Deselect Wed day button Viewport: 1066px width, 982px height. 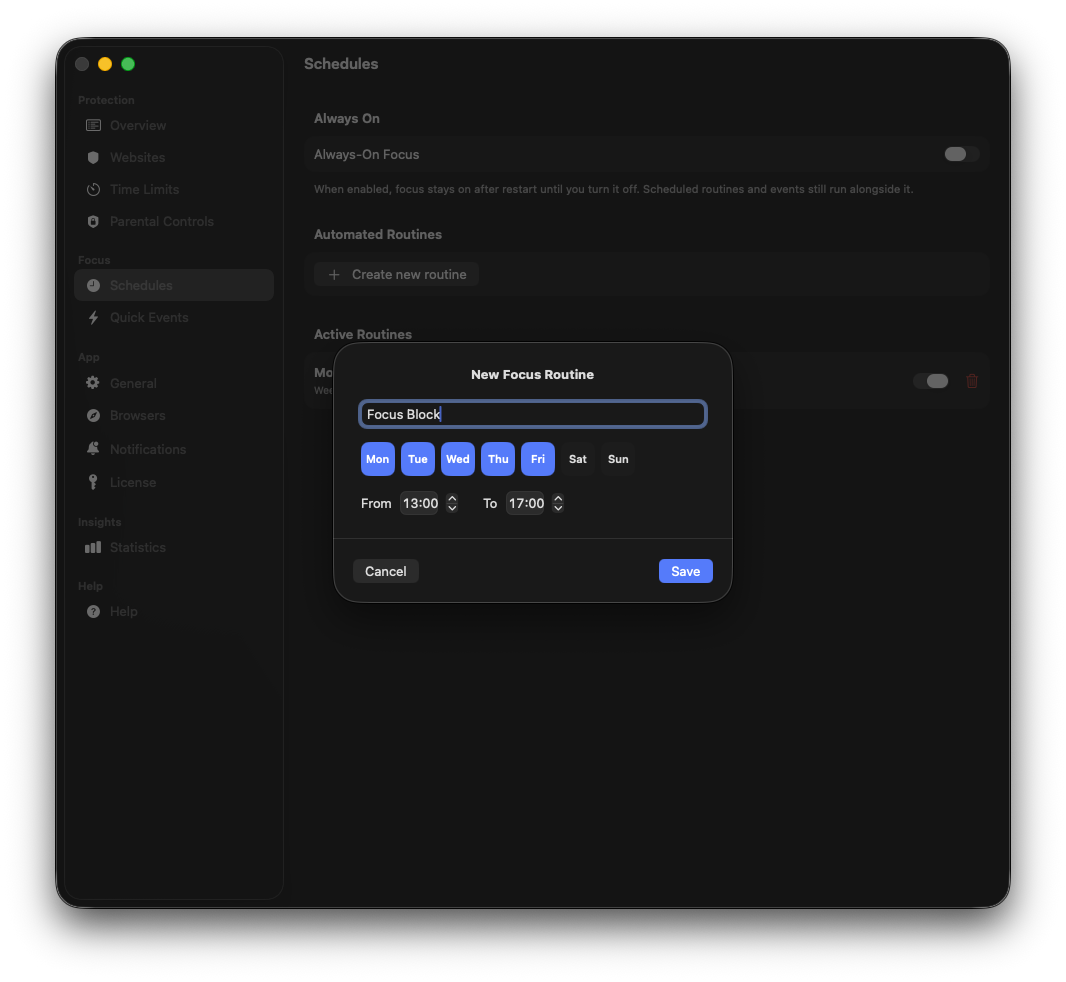[x=458, y=459]
